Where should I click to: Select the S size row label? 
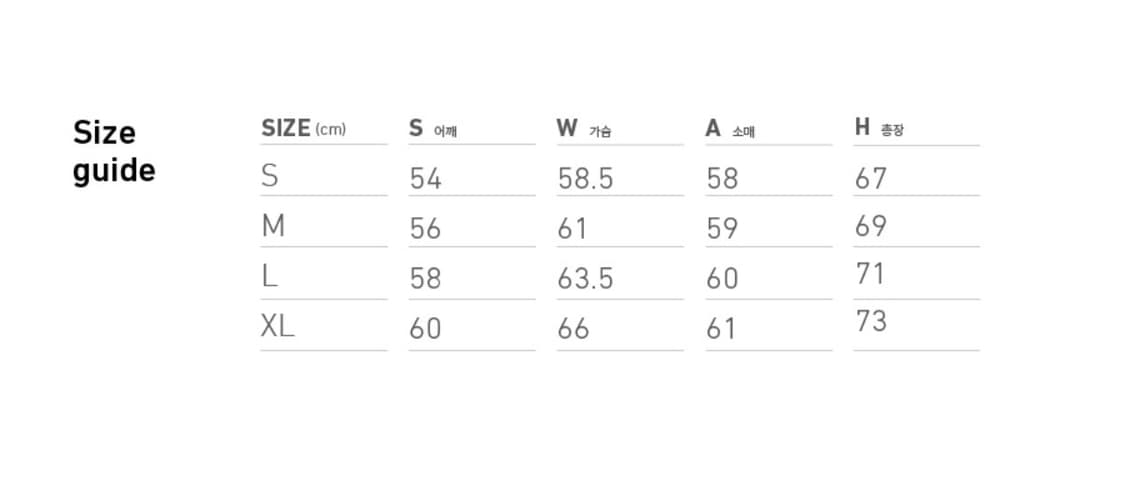coord(270,177)
